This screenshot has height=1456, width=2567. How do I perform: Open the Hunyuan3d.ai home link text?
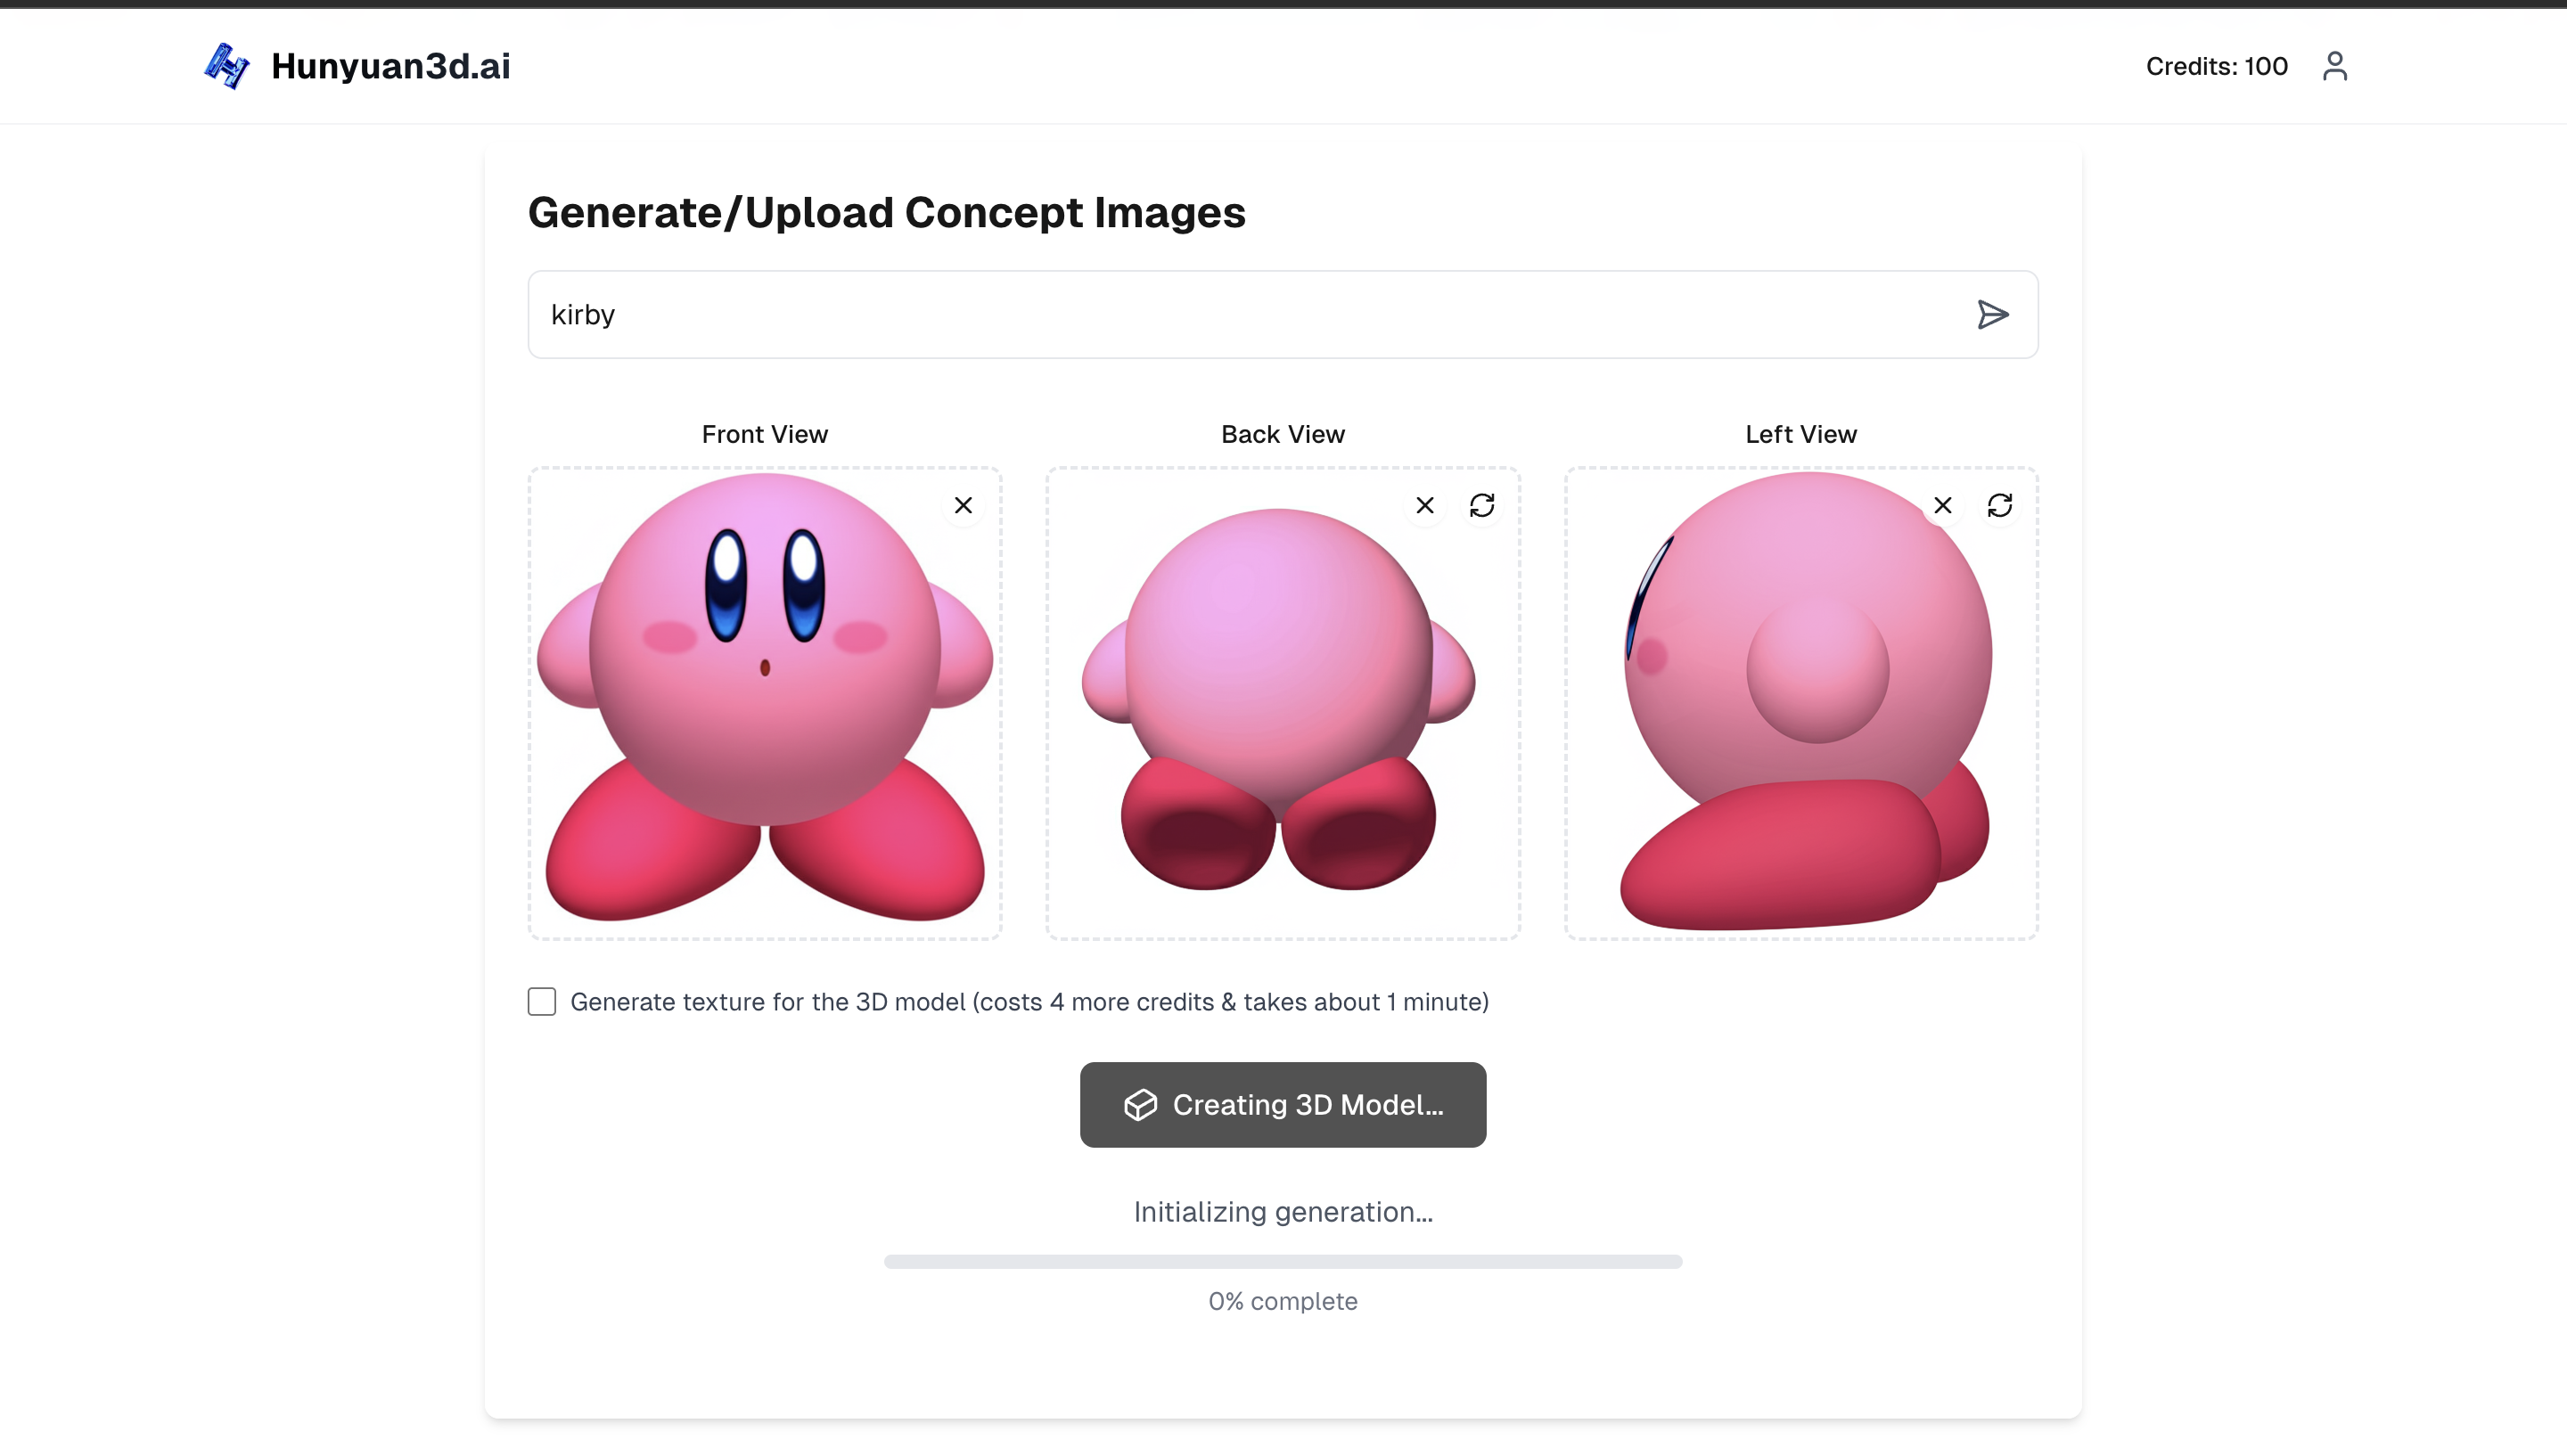[390, 66]
